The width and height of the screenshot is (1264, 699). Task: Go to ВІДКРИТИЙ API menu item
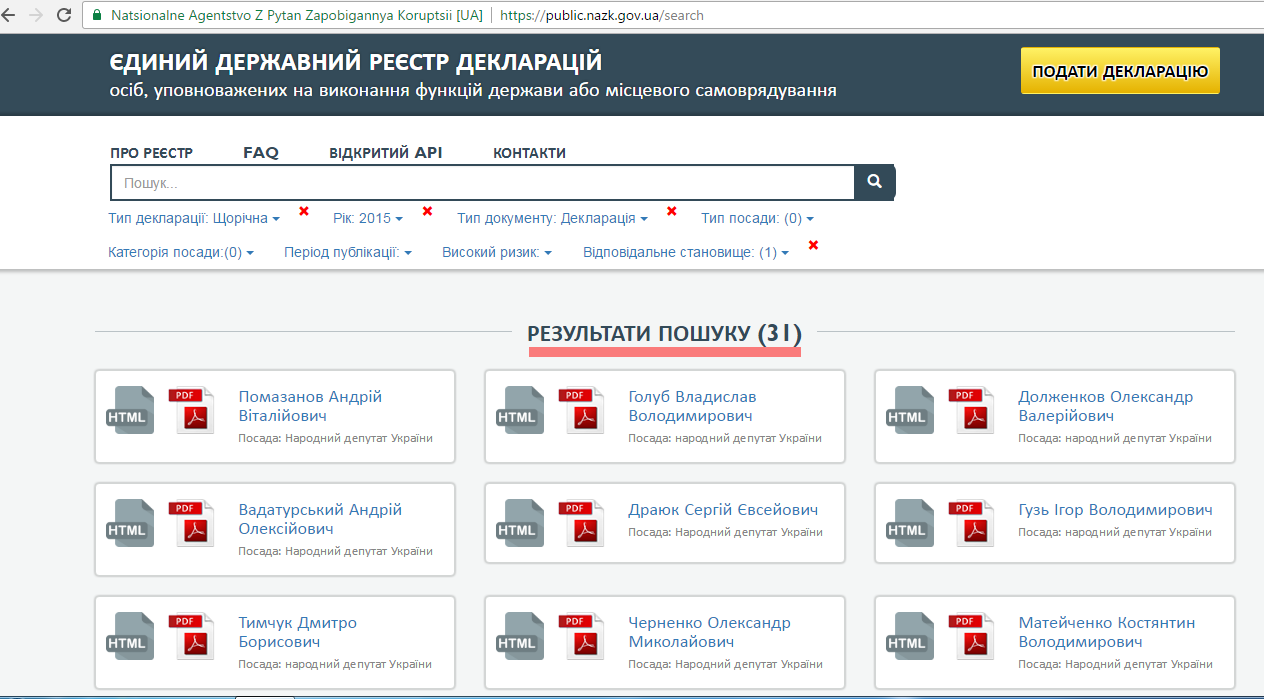tap(385, 153)
